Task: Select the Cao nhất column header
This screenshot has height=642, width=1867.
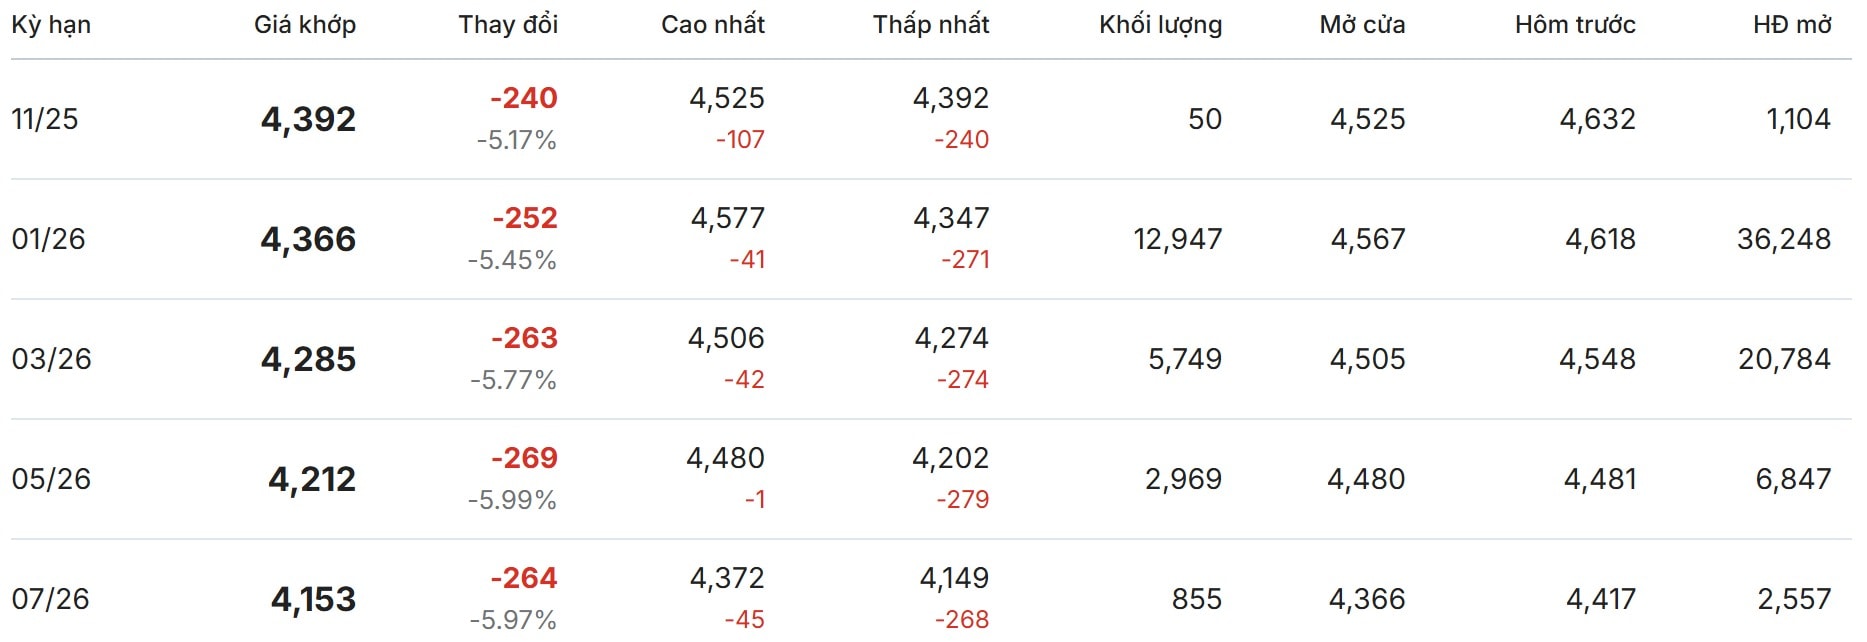Action: pos(713,25)
